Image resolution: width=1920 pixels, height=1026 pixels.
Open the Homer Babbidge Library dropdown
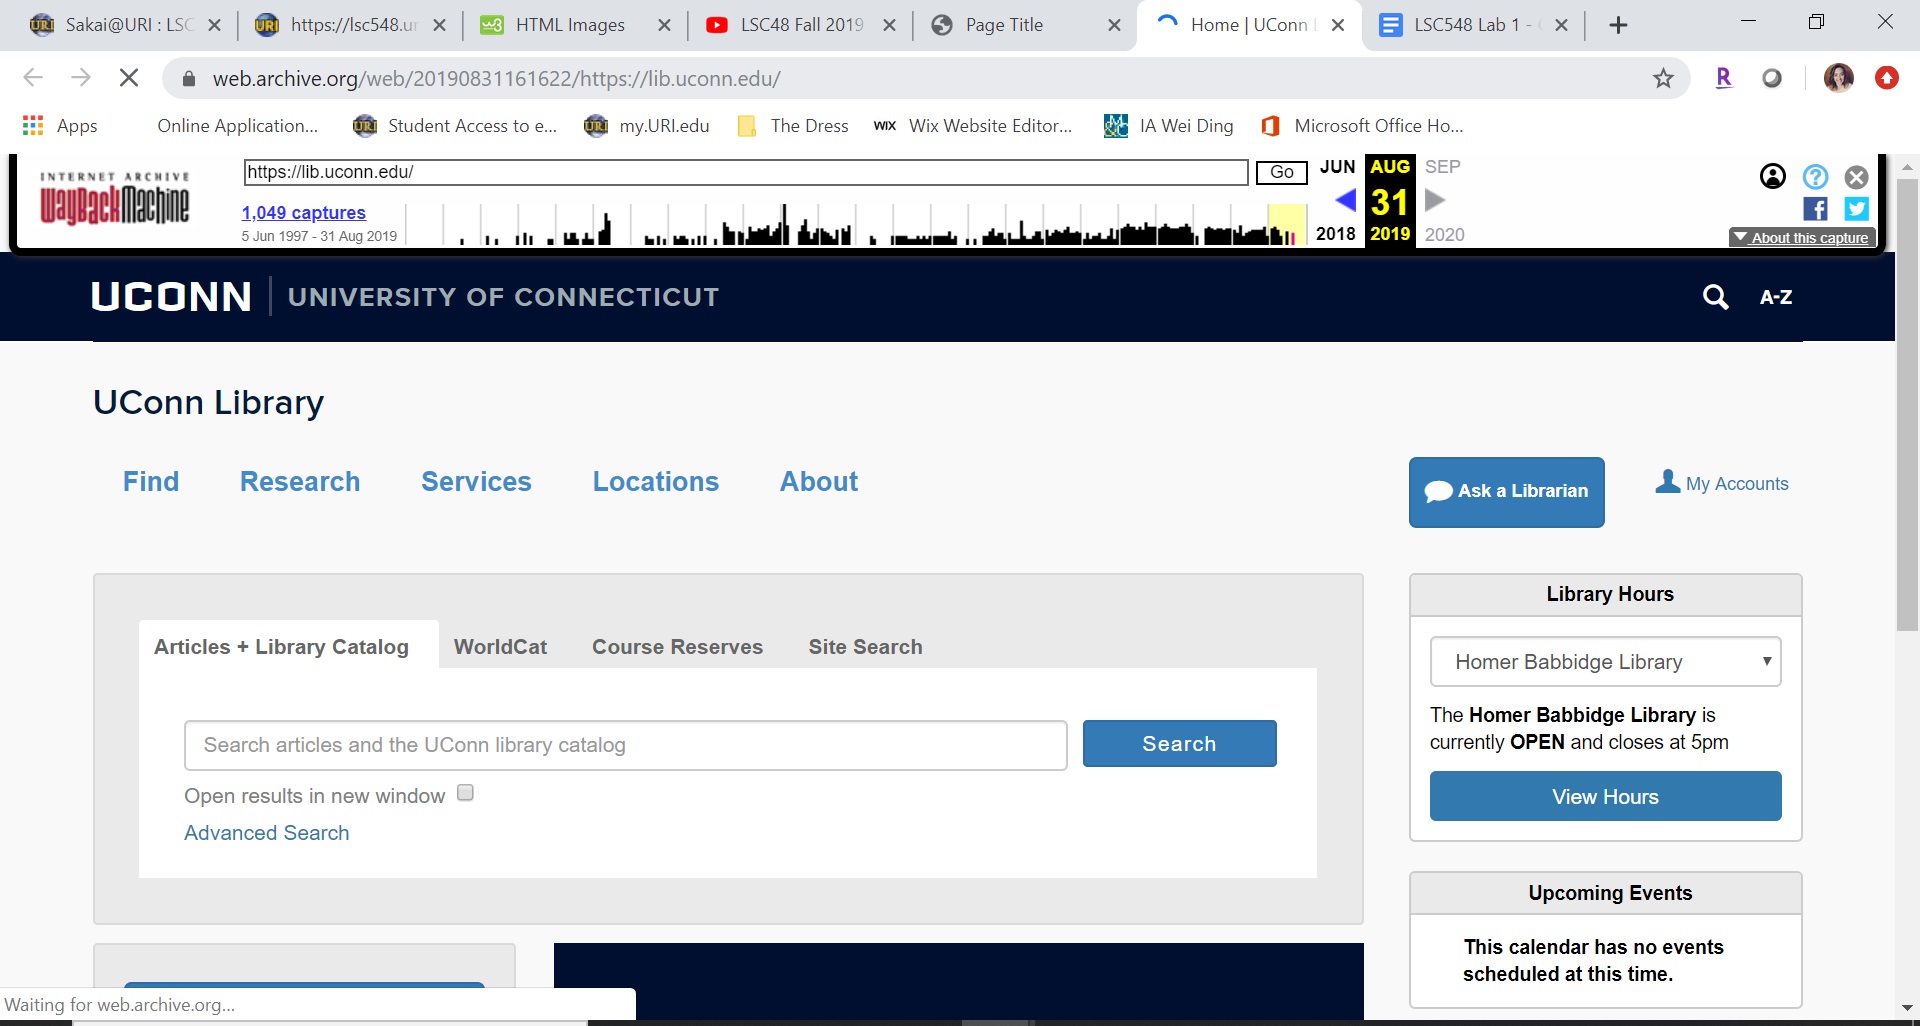pyautogui.click(x=1605, y=662)
